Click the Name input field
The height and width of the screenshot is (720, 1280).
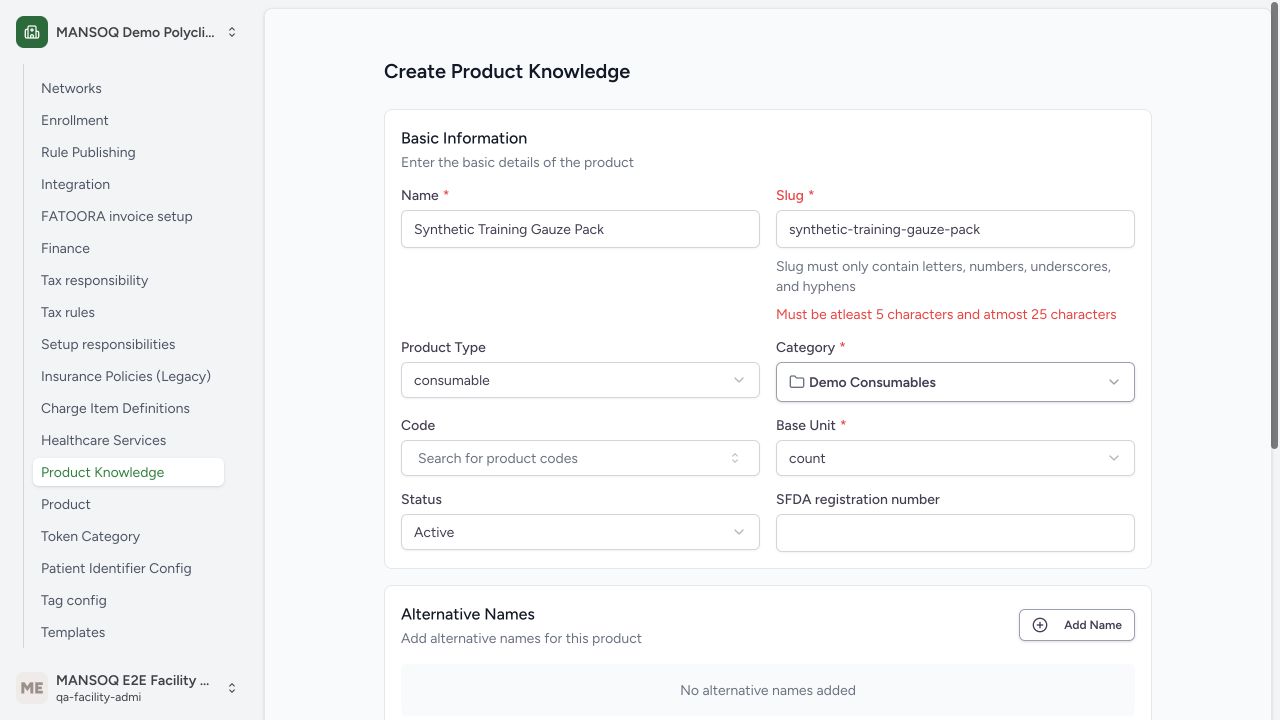coord(580,229)
